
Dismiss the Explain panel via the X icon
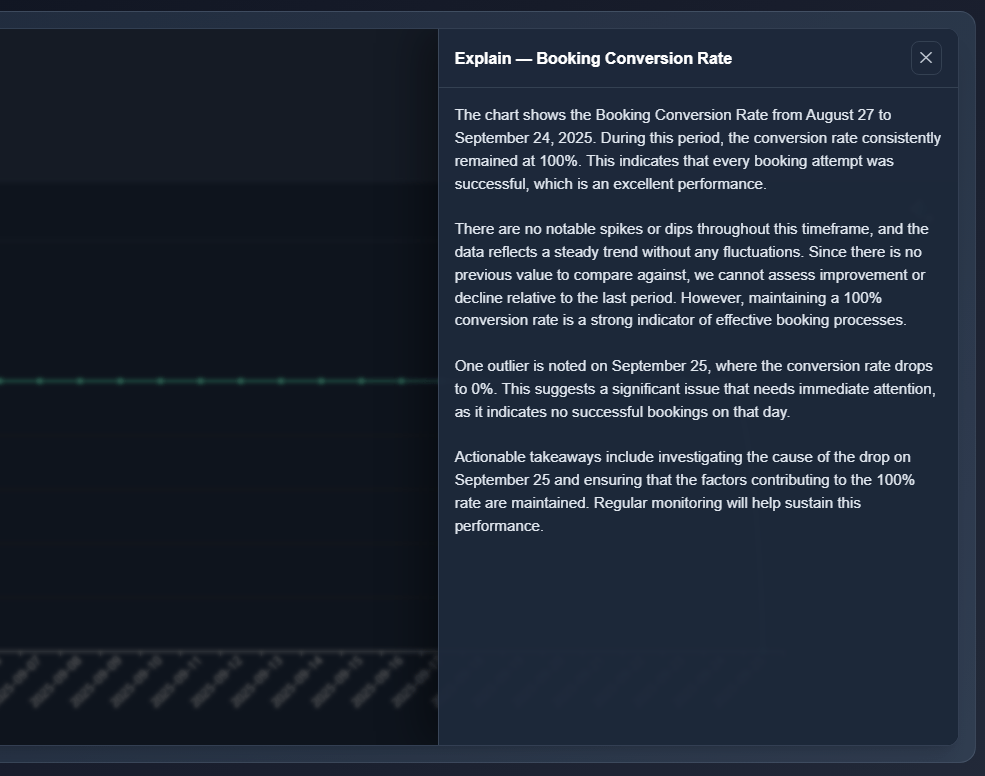[x=925, y=58]
